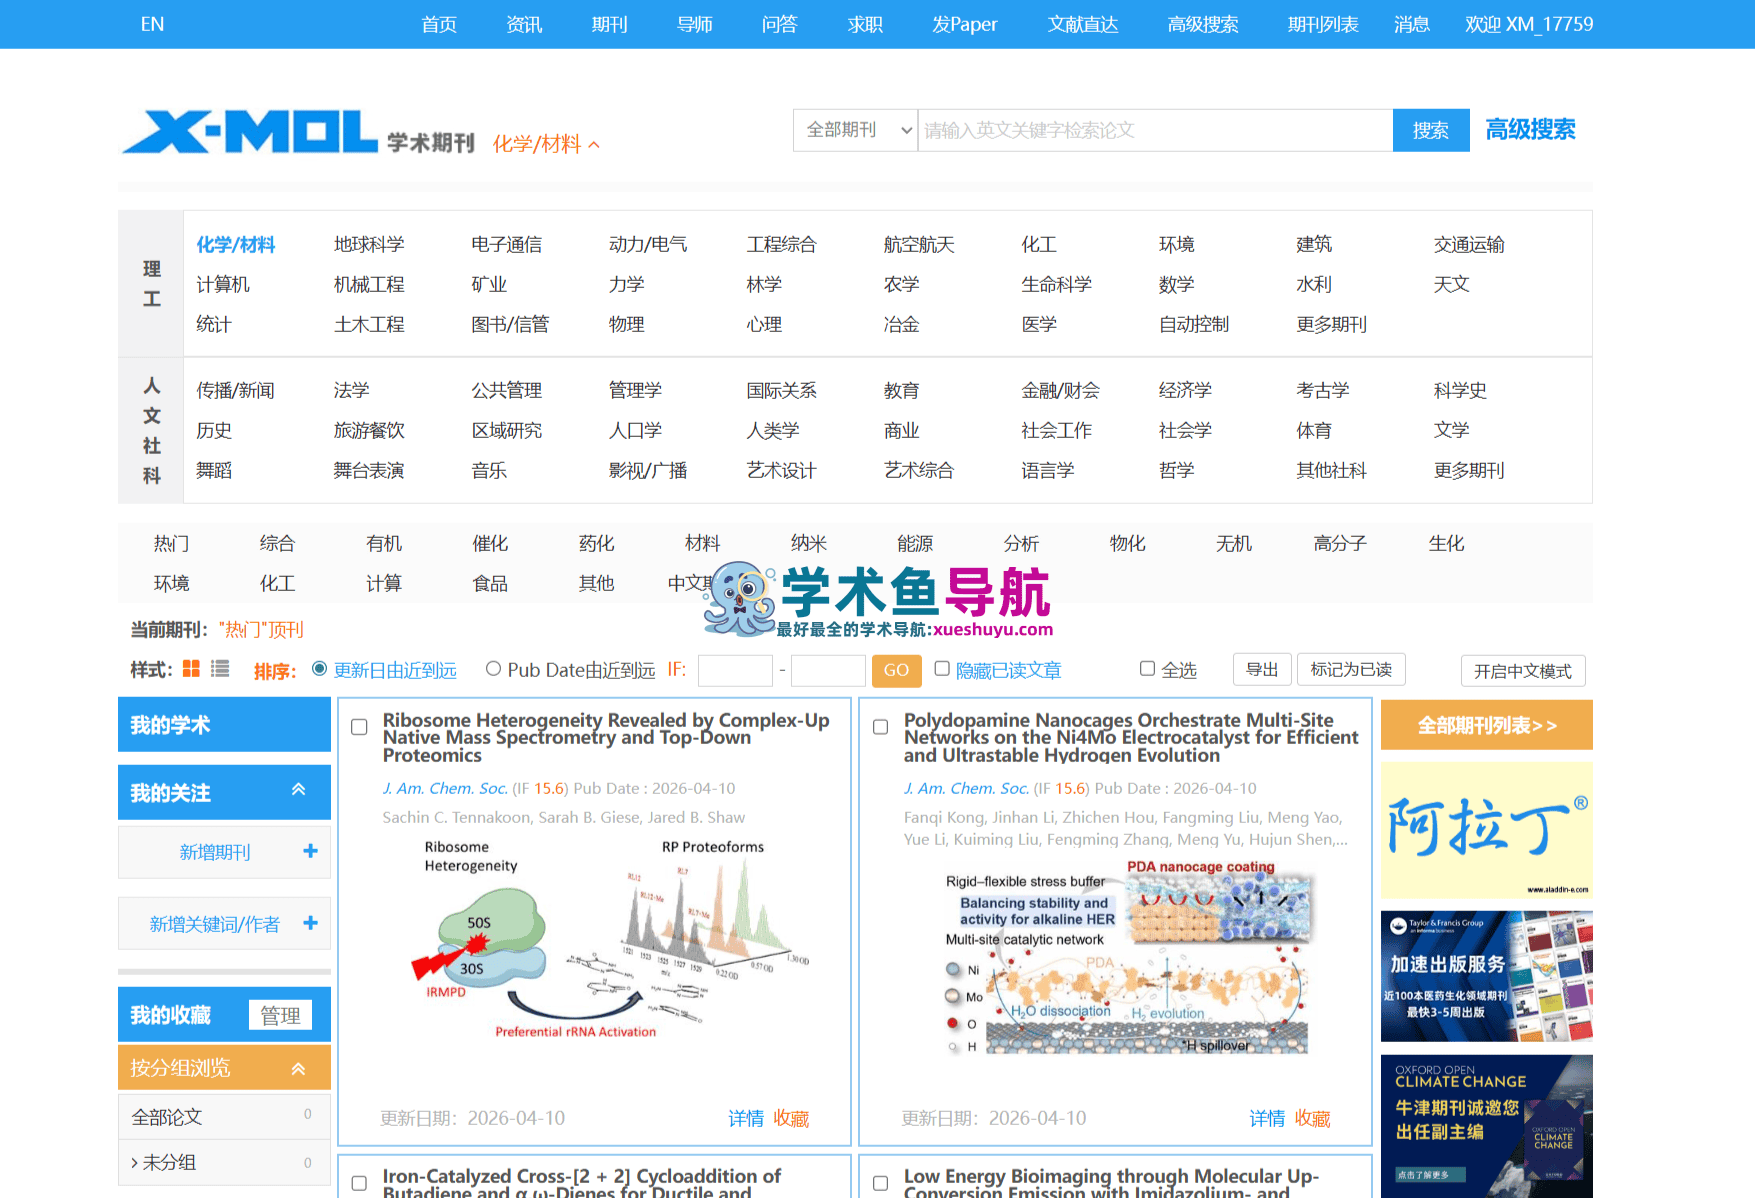1755x1198 pixels.
Task: Expand the 未分组 tree item
Action: click(135, 1162)
